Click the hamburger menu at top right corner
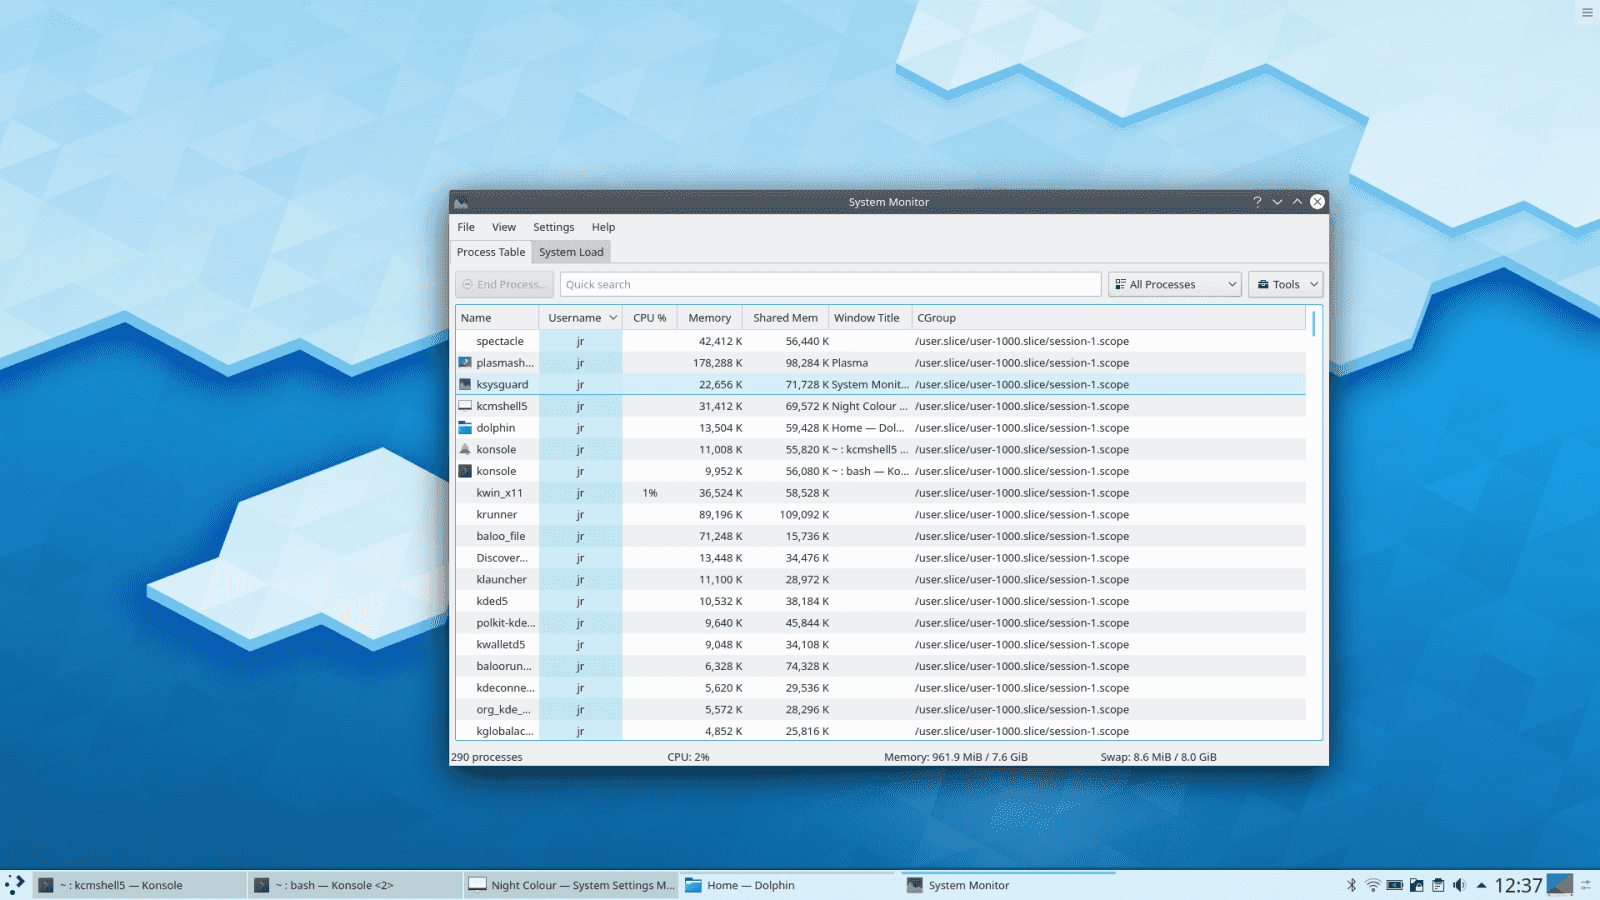The image size is (1600, 900). pos(1586,13)
